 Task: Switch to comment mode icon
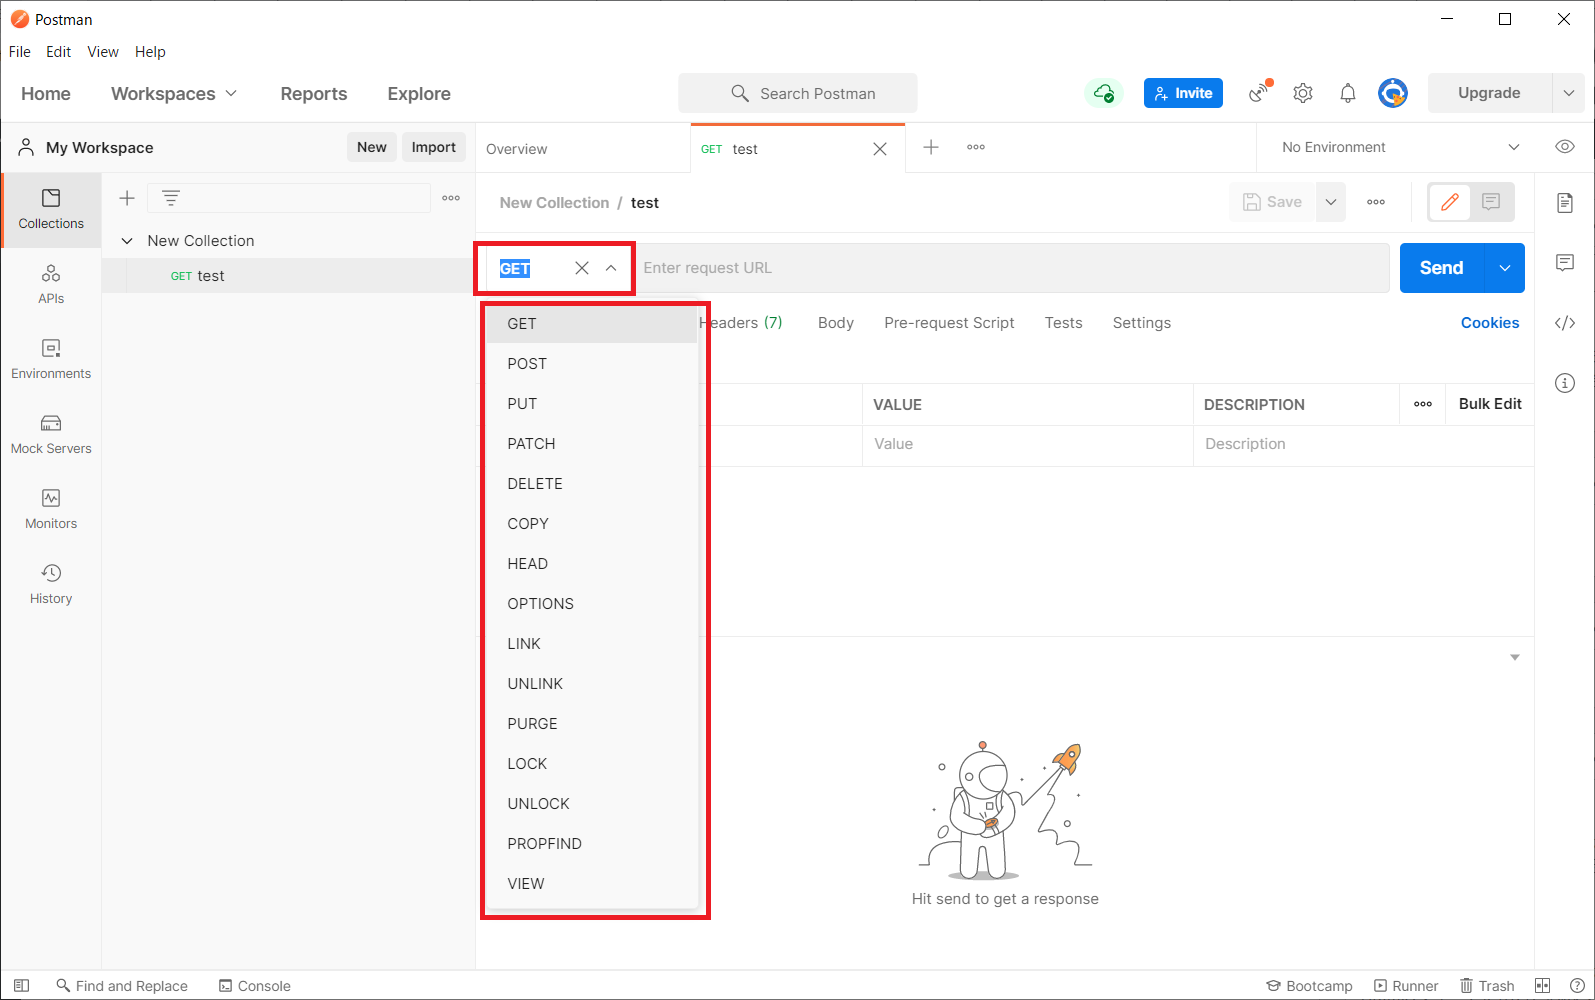coord(1491,202)
